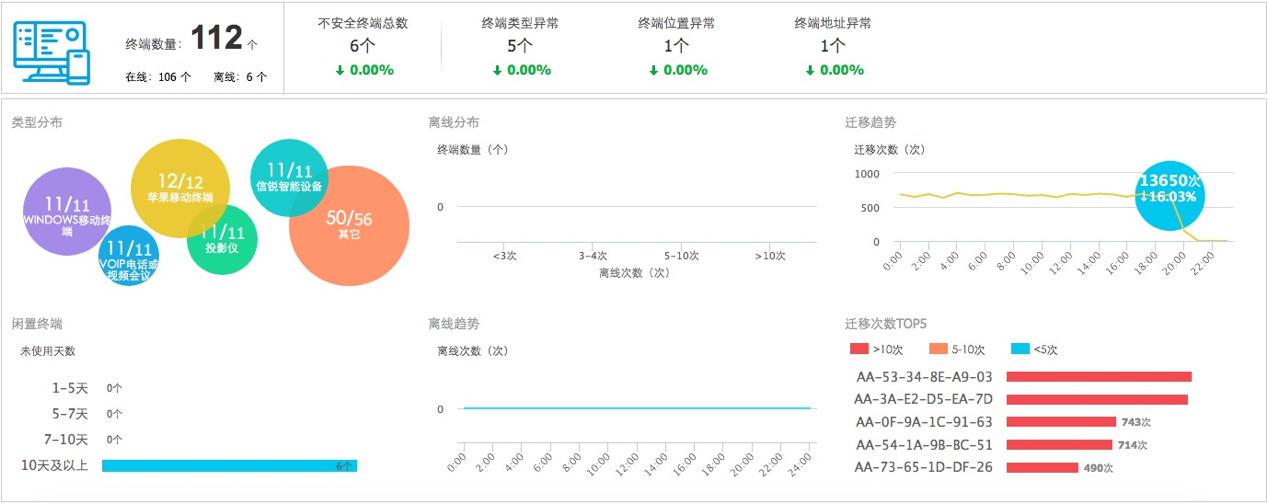Screen dimensions: 1268x504
Task: Open 不安全终端总数 6个 details
Action: [x=363, y=46]
